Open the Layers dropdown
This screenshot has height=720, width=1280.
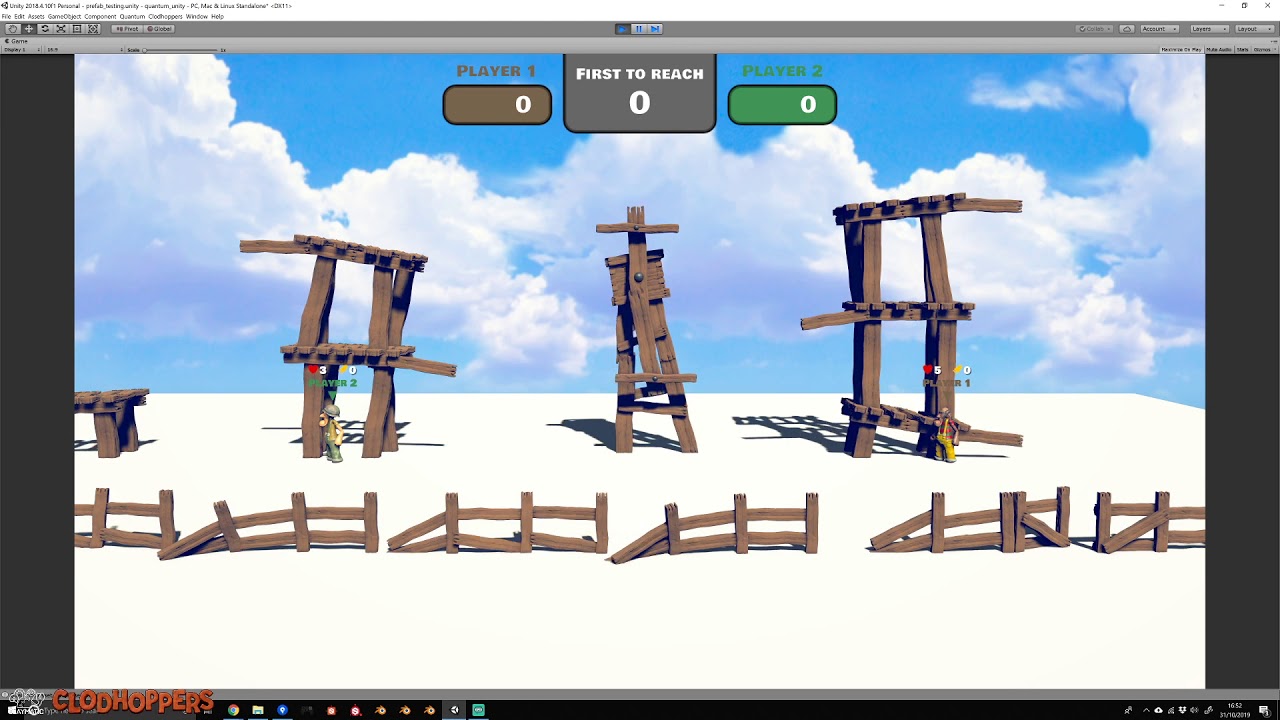tap(1209, 29)
